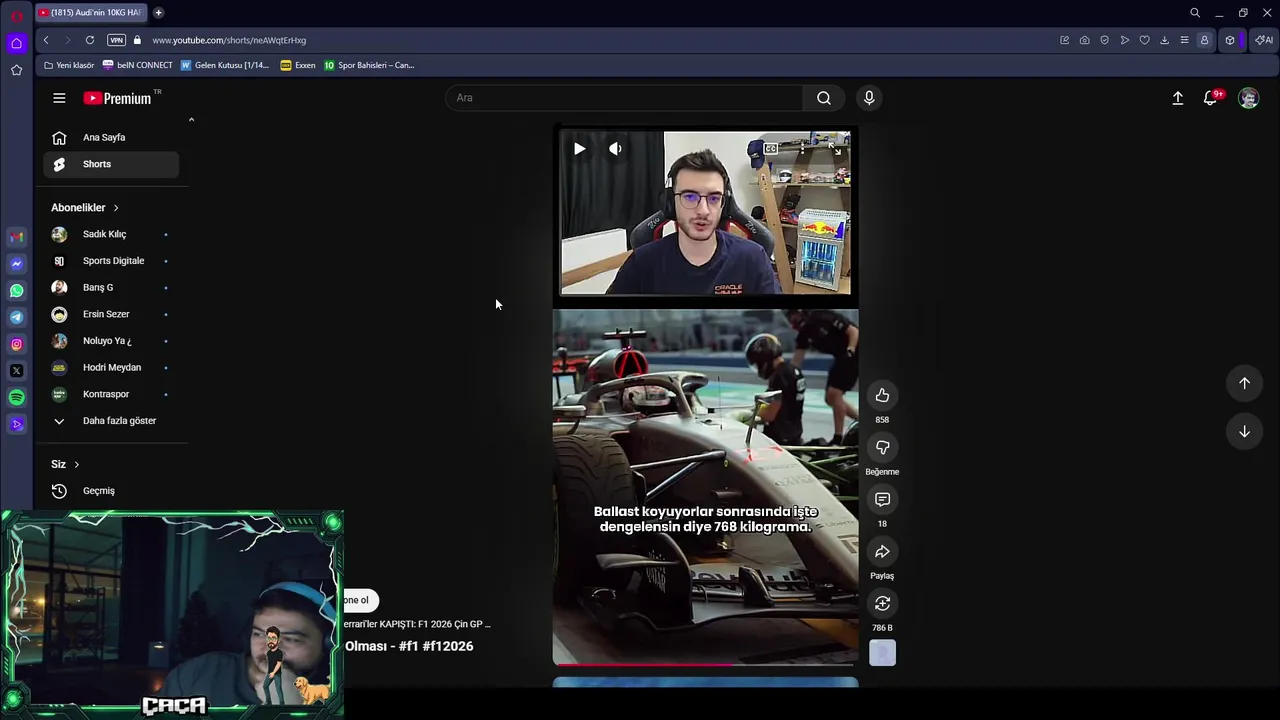Go to Ana Sayfa in the sidebar
The width and height of the screenshot is (1280, 720).
click(x=111, y=138)
